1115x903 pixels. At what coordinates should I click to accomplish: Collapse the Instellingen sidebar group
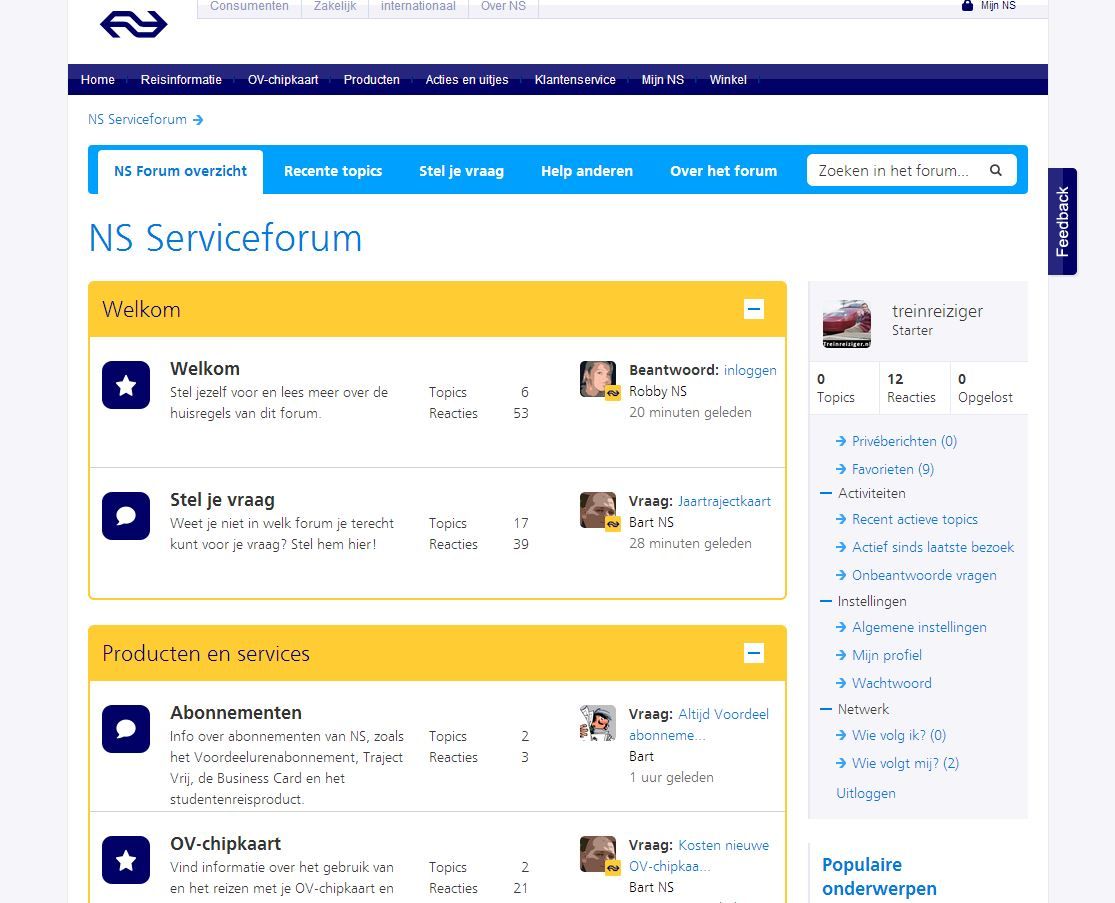tap(826, 601)
